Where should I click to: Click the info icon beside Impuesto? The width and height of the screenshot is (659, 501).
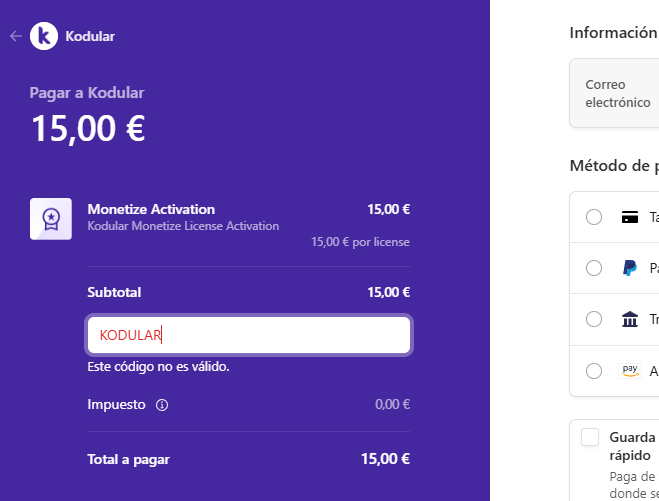click(x=162, y=405)
